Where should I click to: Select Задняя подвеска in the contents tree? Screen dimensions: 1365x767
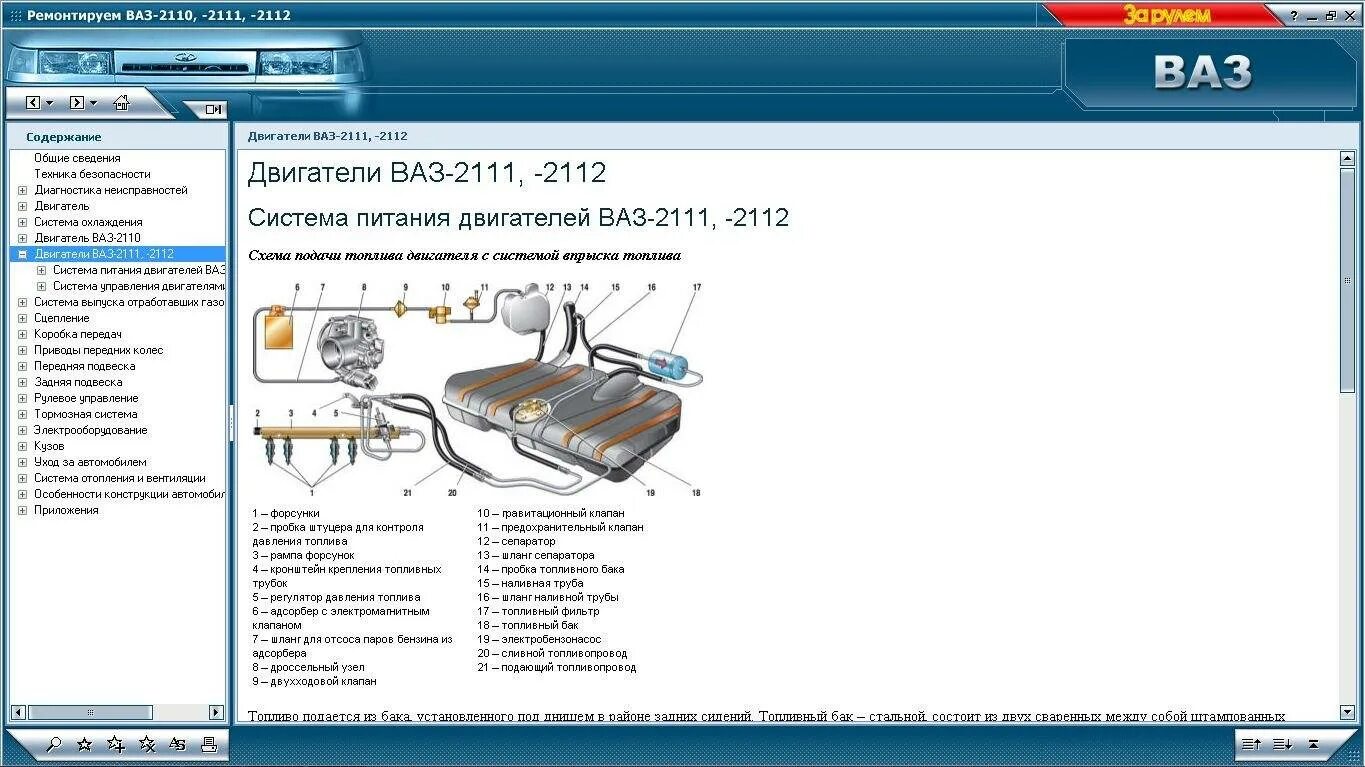click(78, 382)
